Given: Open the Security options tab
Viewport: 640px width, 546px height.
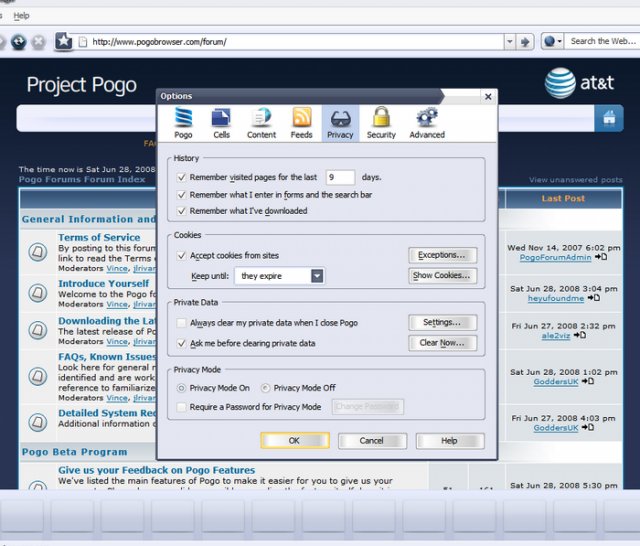Looking at the screenshot, I should [x=381, y=123].
